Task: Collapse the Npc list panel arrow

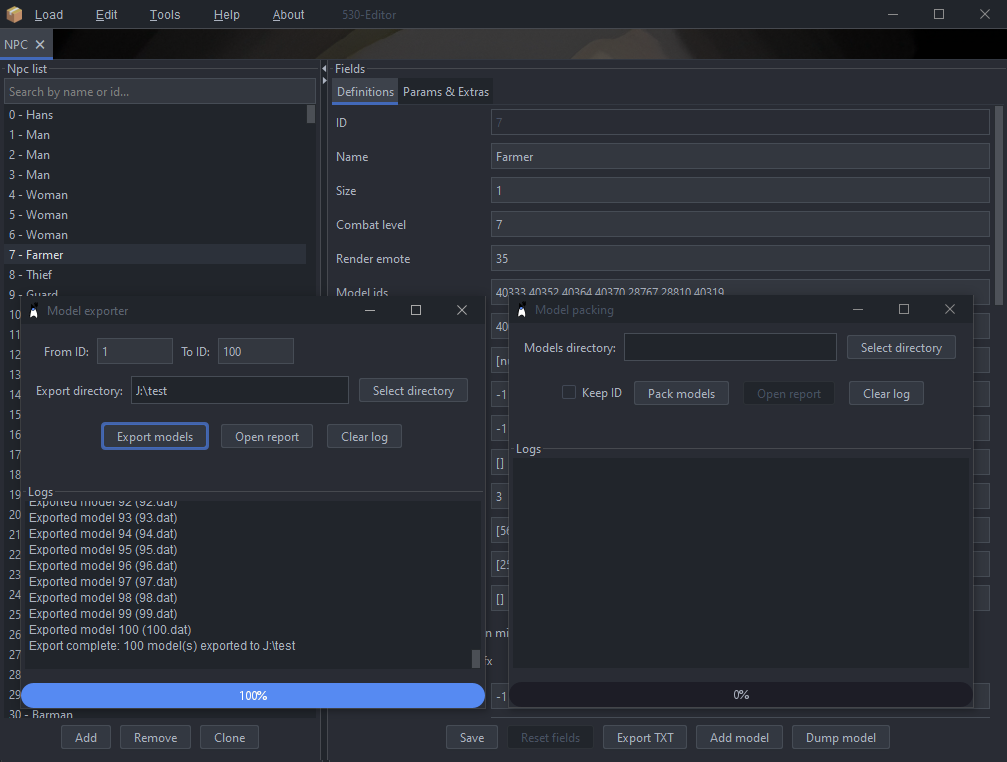Action: (x=324, y=69)
